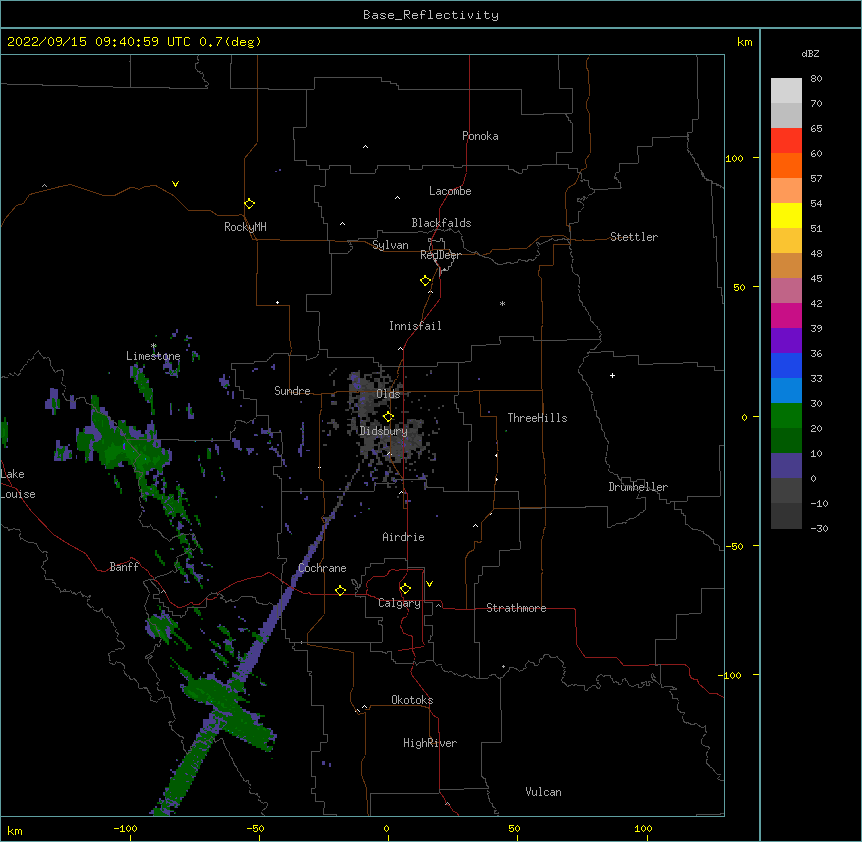This screenshot has width=862, height=842.
Task: Click the yellow marker near RockyMH
Action: pos(249,204)
